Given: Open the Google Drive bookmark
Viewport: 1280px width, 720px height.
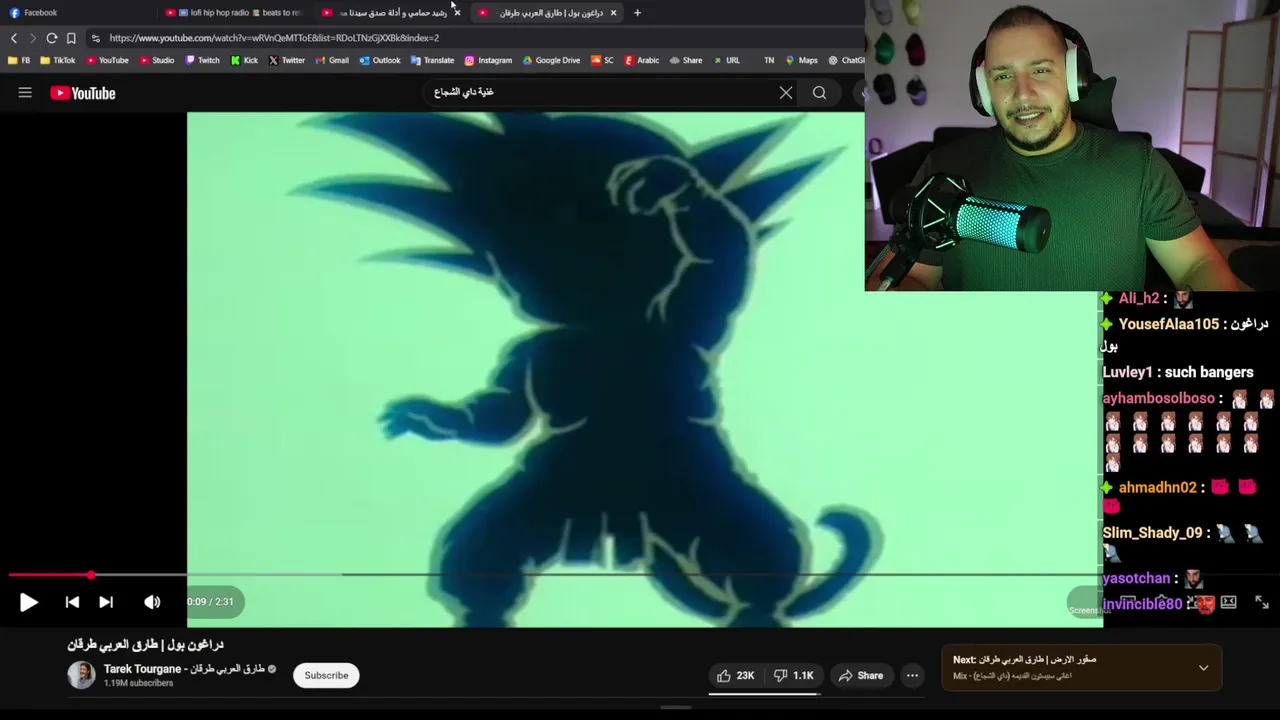Looking at the screenshot, I should coord(551,60).
